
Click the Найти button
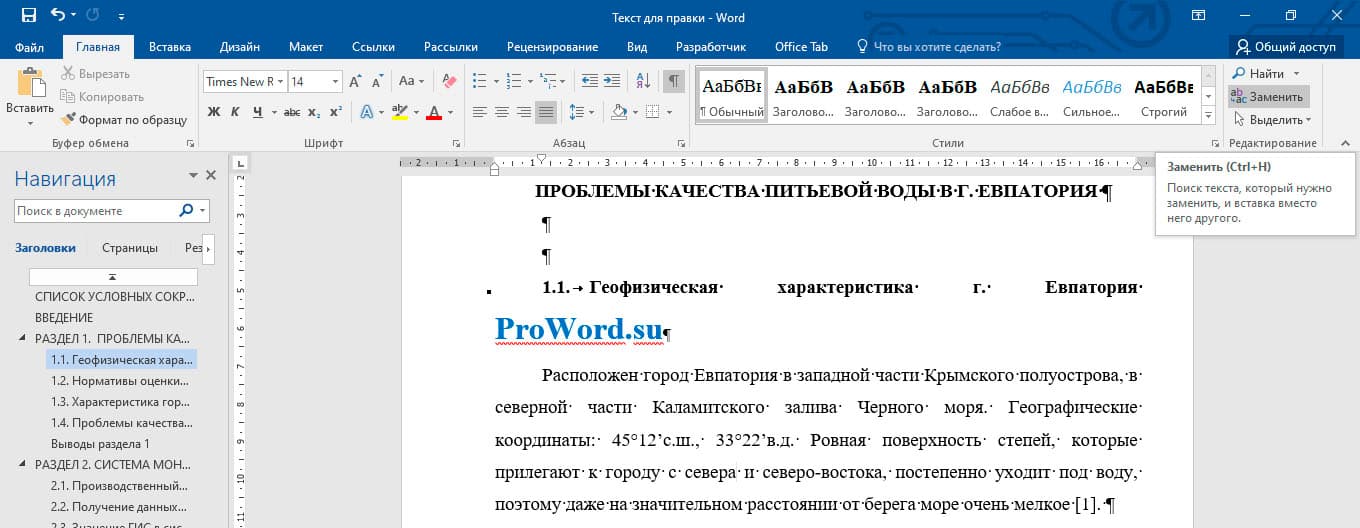pyautogui.click(x=1258, y=73)
